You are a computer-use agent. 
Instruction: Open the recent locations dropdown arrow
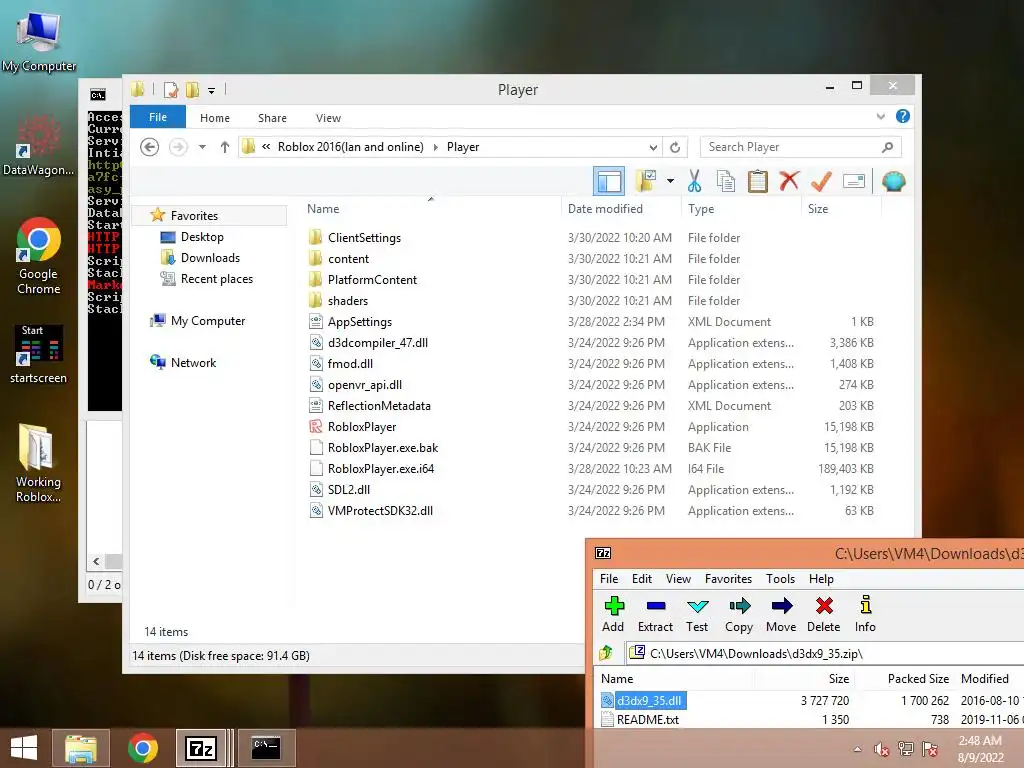(202, 147)
